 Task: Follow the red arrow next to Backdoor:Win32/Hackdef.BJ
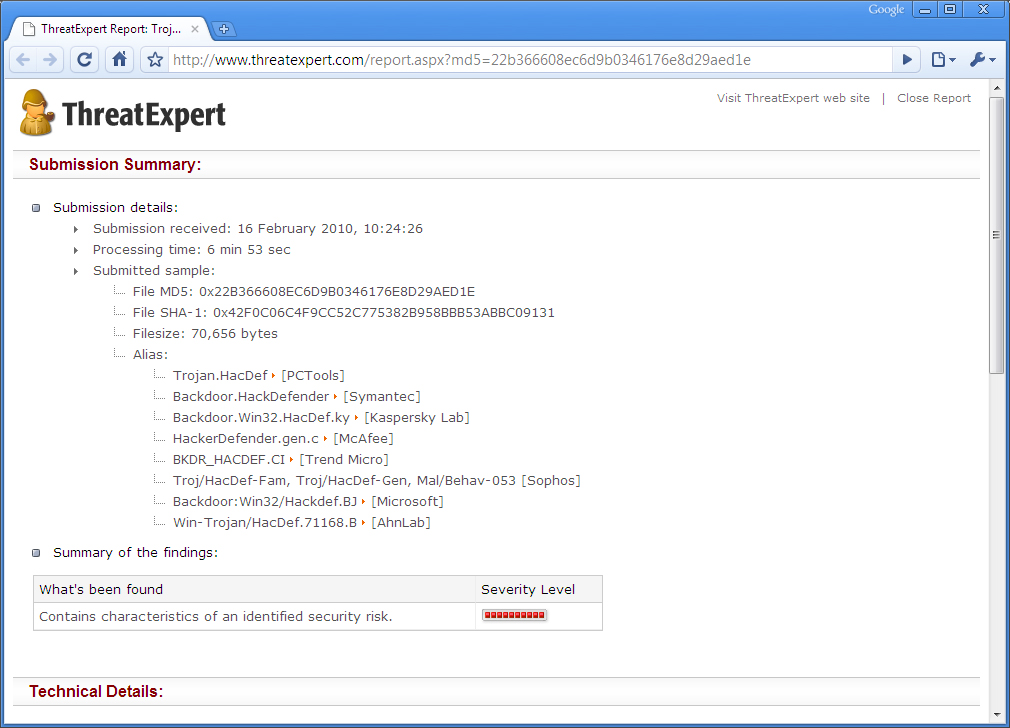point(363,502)
